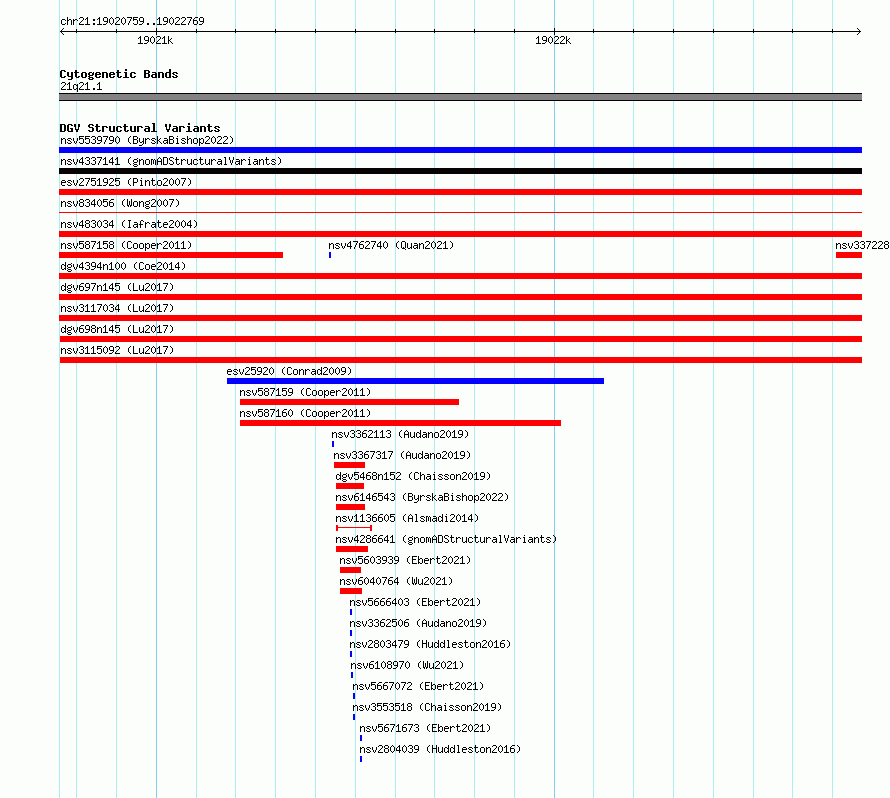890x798 pixels.
Task: Open nsv2803479 (Huddleston2016) variant
Action: click(430, 644)
